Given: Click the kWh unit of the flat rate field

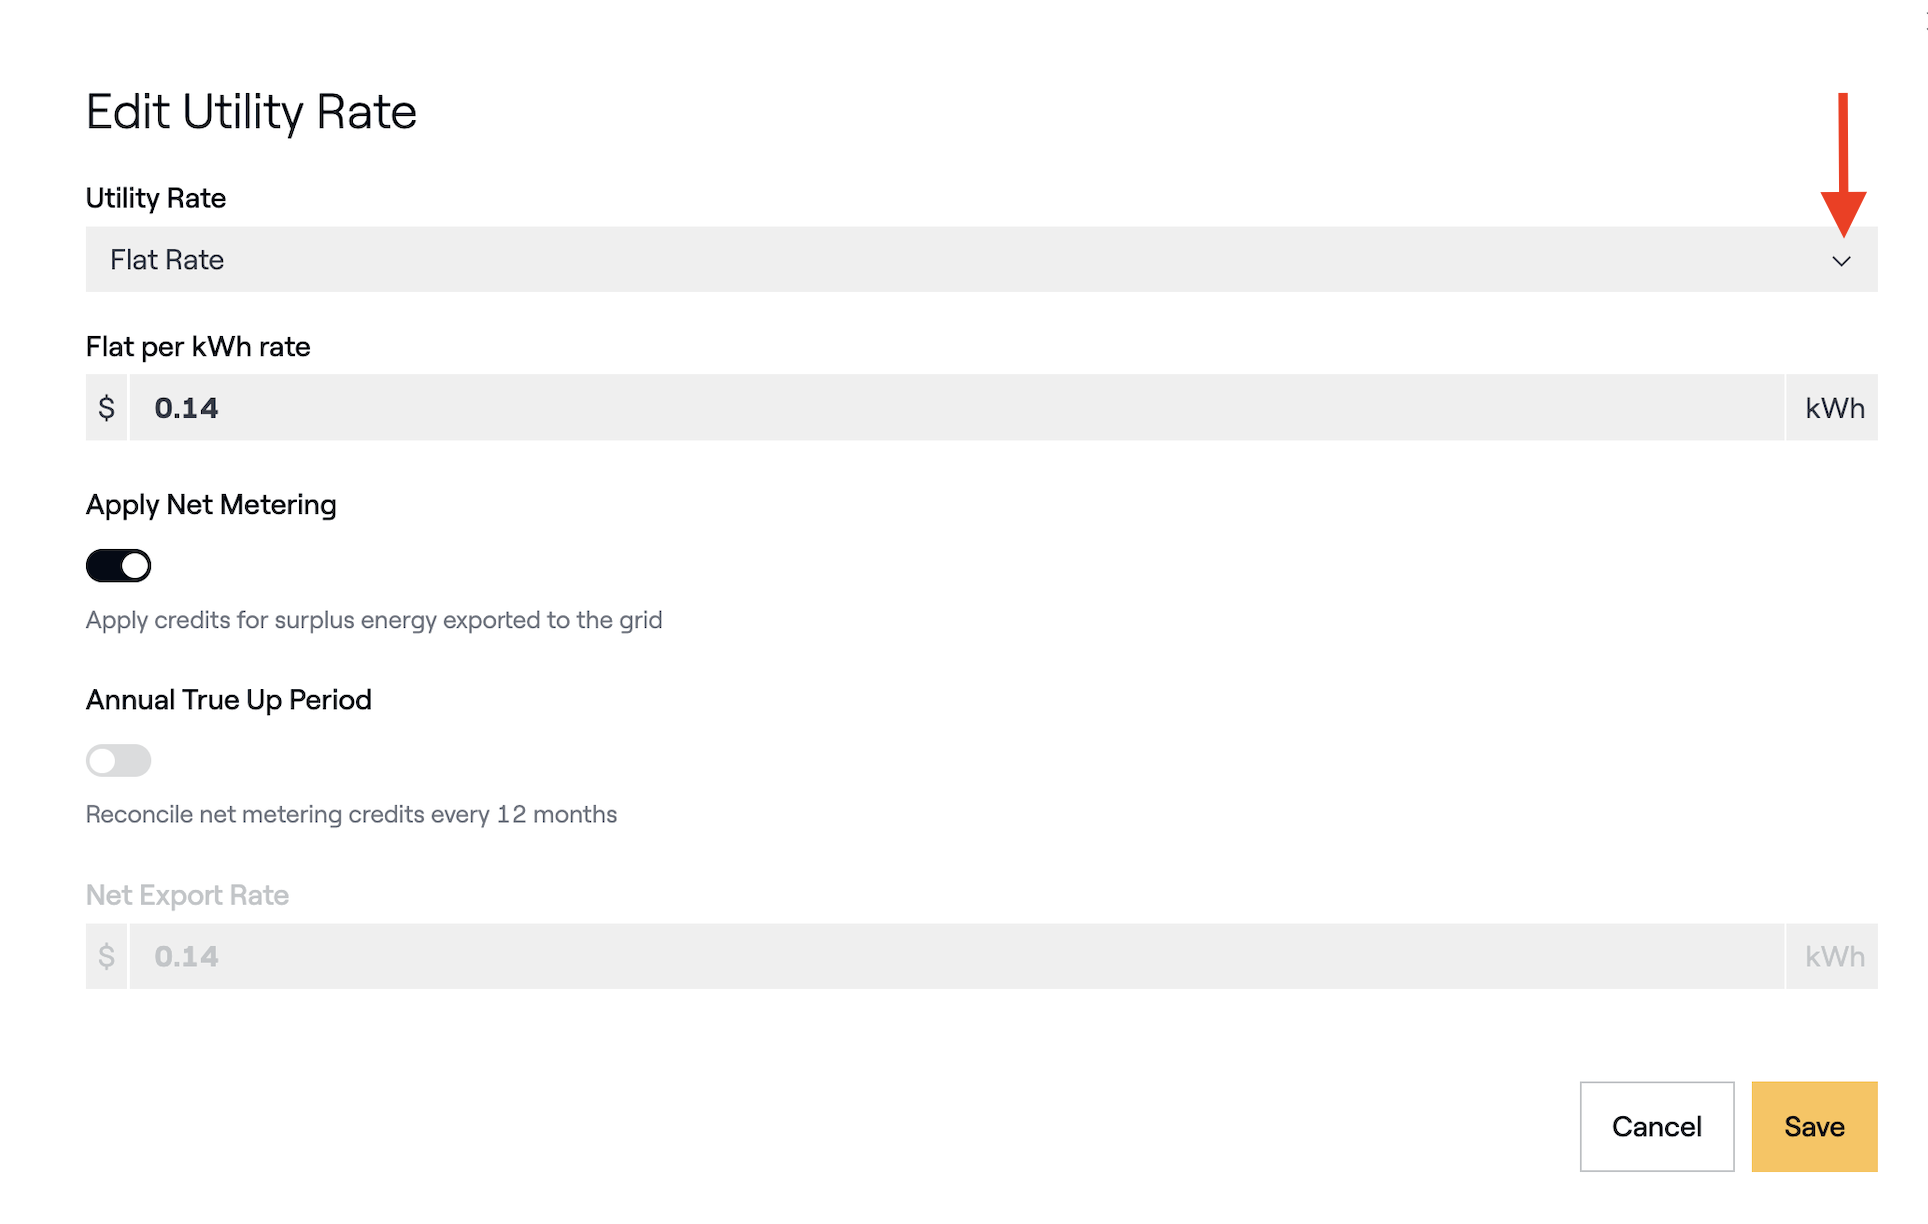Looking at the screenshot, I should click(x=1834, y=408).
